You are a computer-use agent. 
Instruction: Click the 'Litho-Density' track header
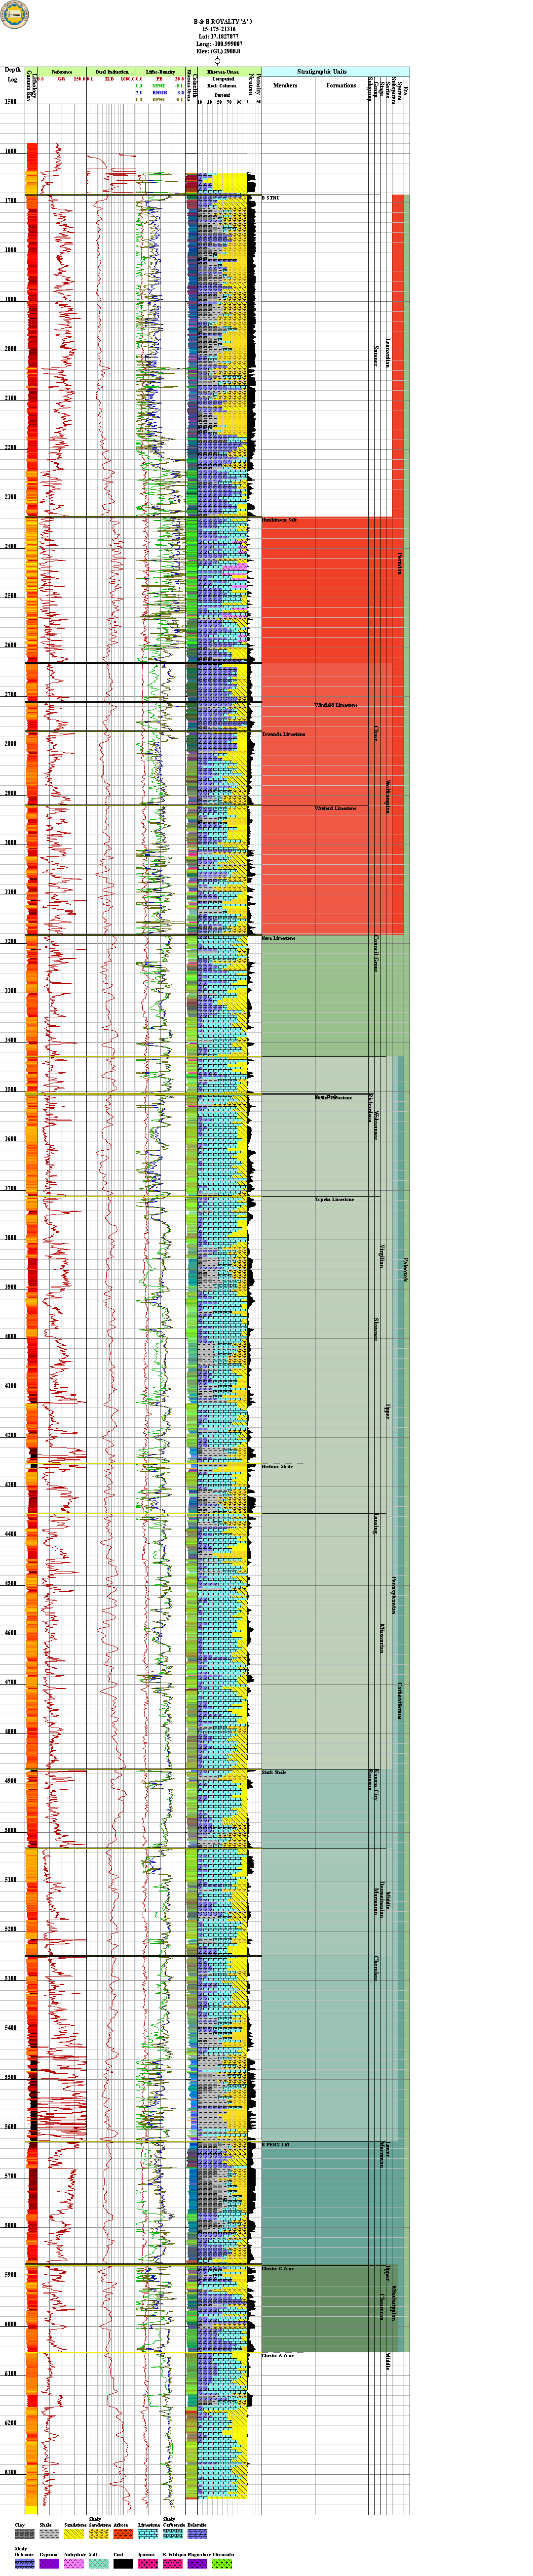pos(160,72)
